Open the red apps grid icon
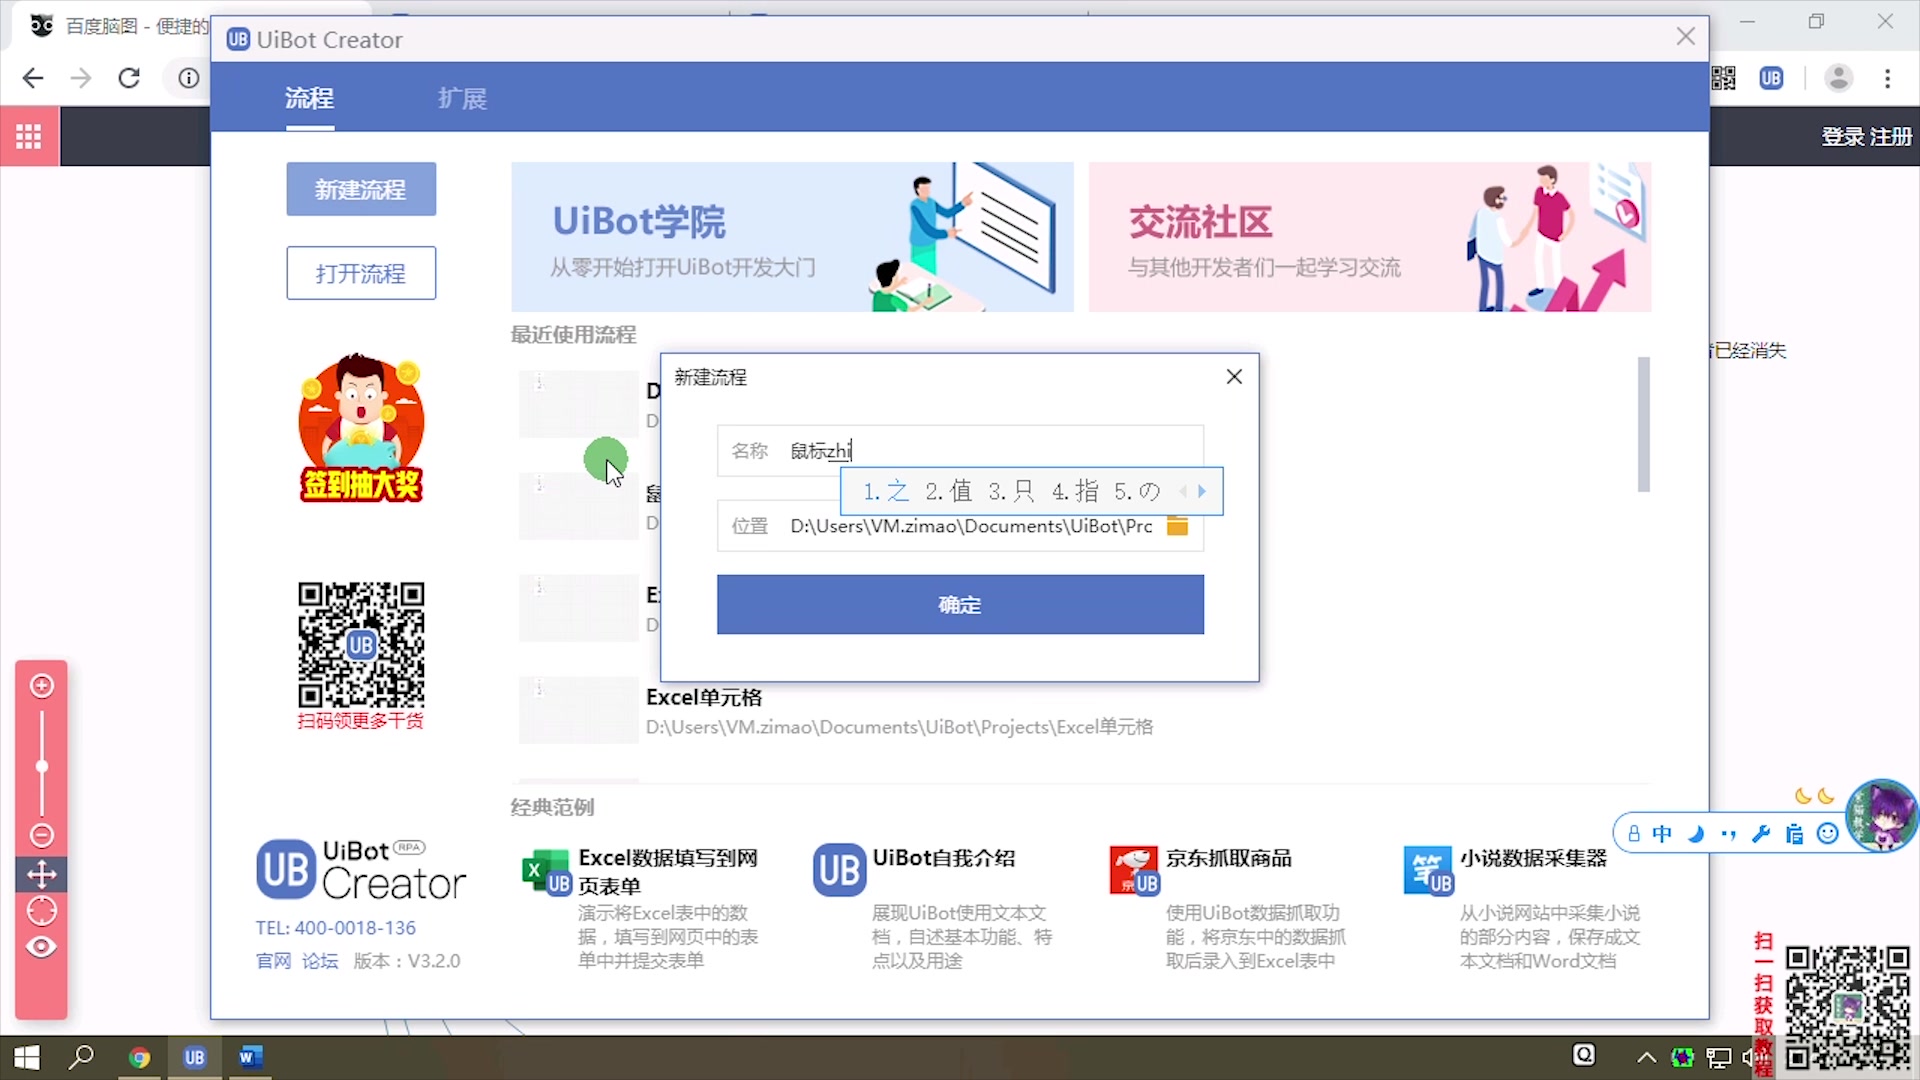Image resolution: width=1920 pixels, height=1080 pixels. [x=29, y=137]
